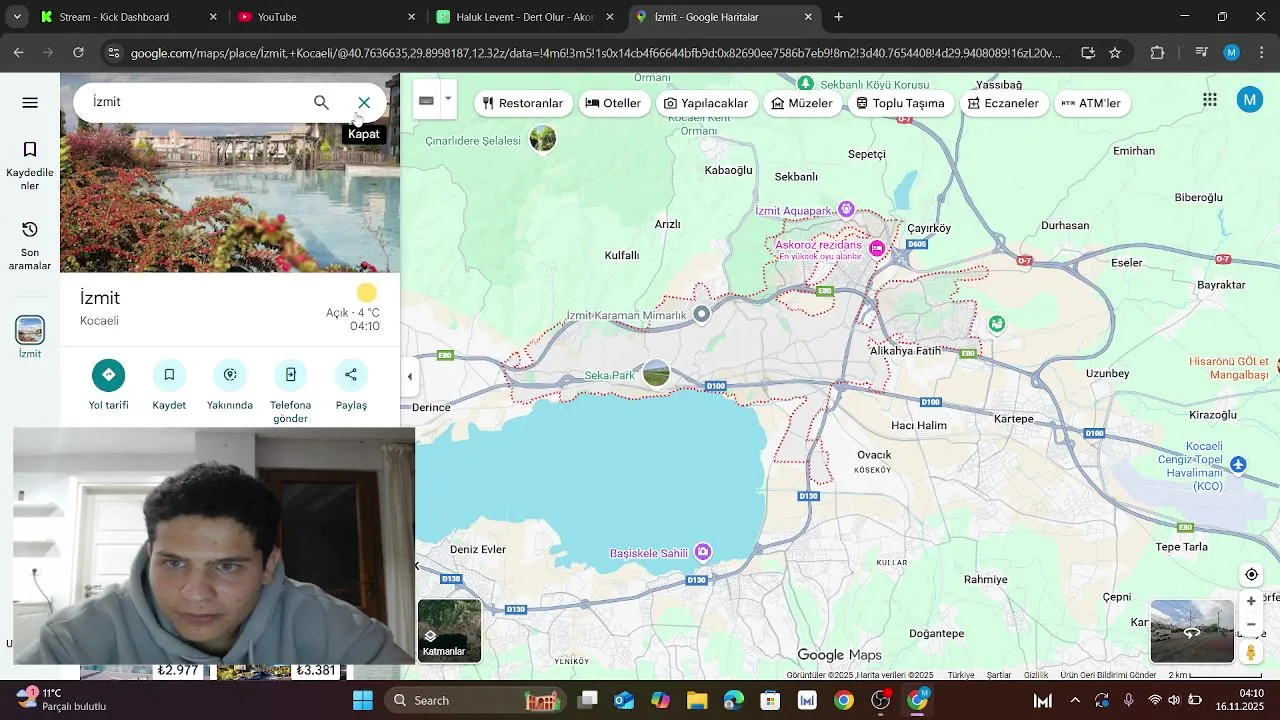
Task: Reload the current page
Action: pyautogui.click(x=78, y=53)
